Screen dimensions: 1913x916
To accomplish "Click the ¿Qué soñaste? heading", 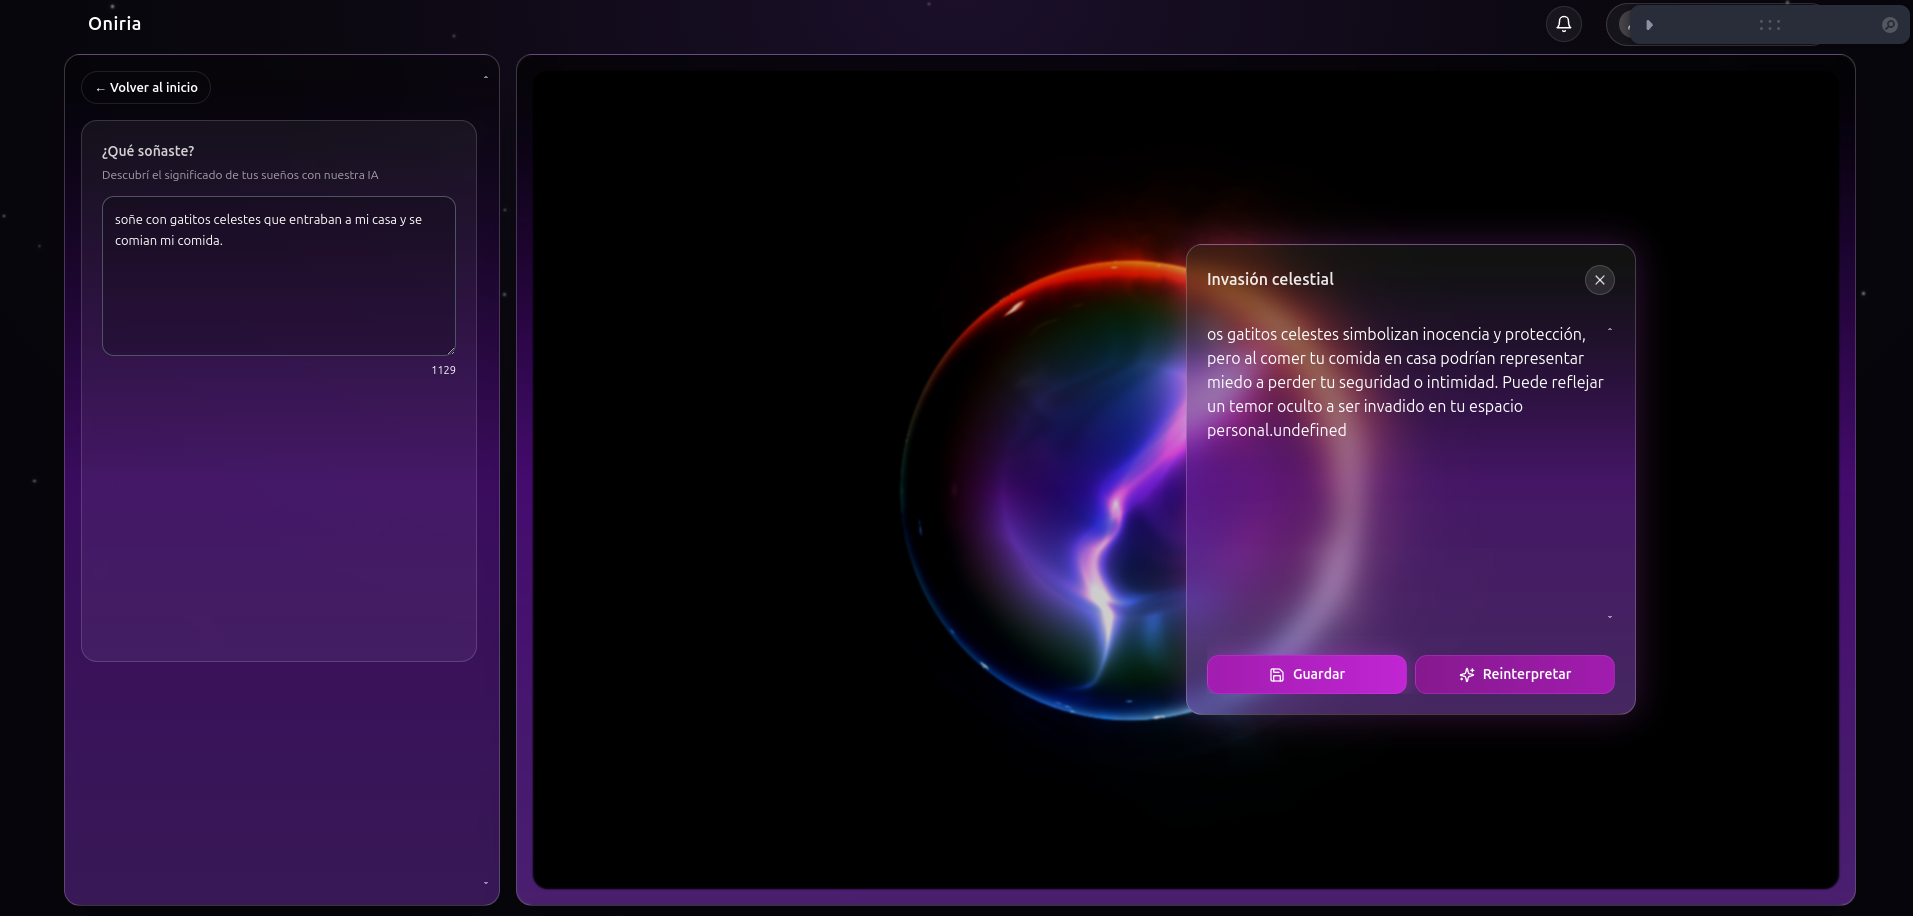I will click(148, 151).
